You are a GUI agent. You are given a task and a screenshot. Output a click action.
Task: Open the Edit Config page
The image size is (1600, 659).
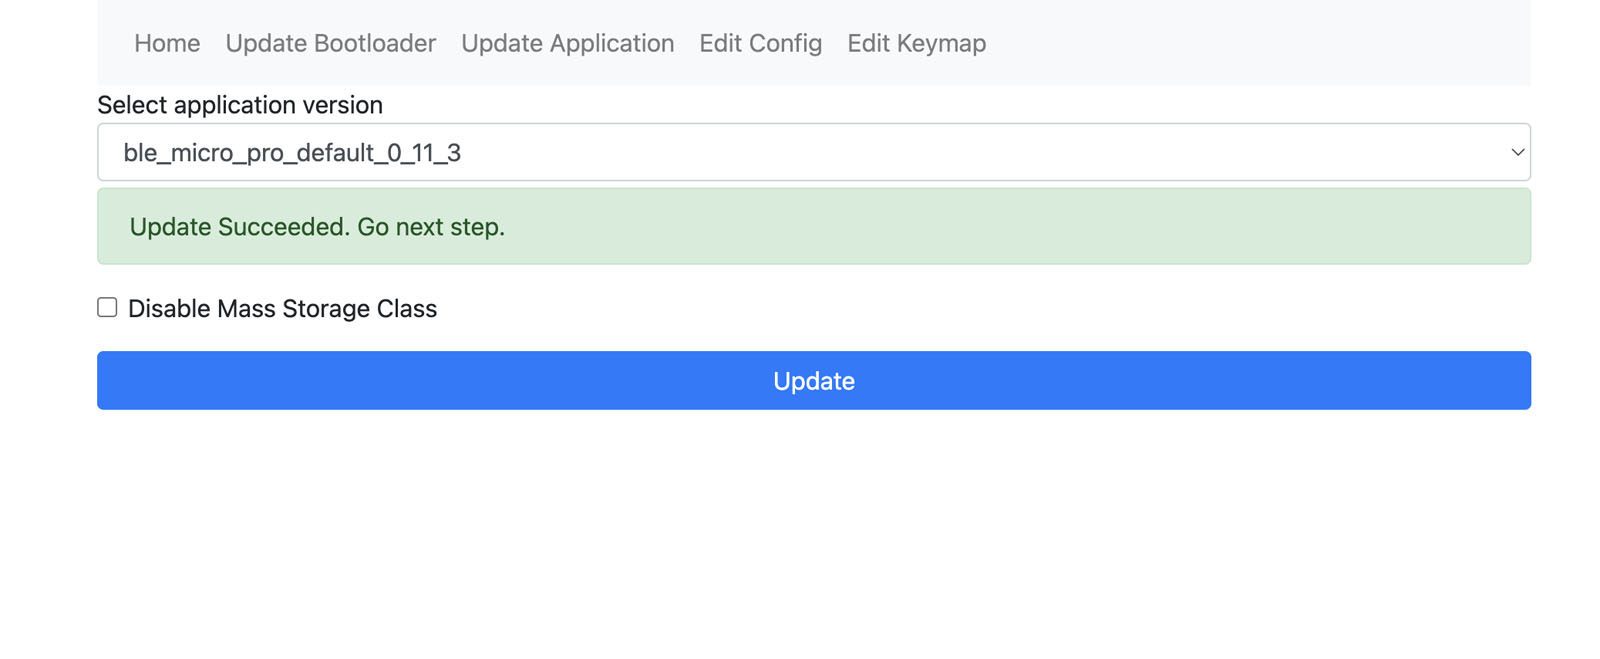[x=760, y=43]
